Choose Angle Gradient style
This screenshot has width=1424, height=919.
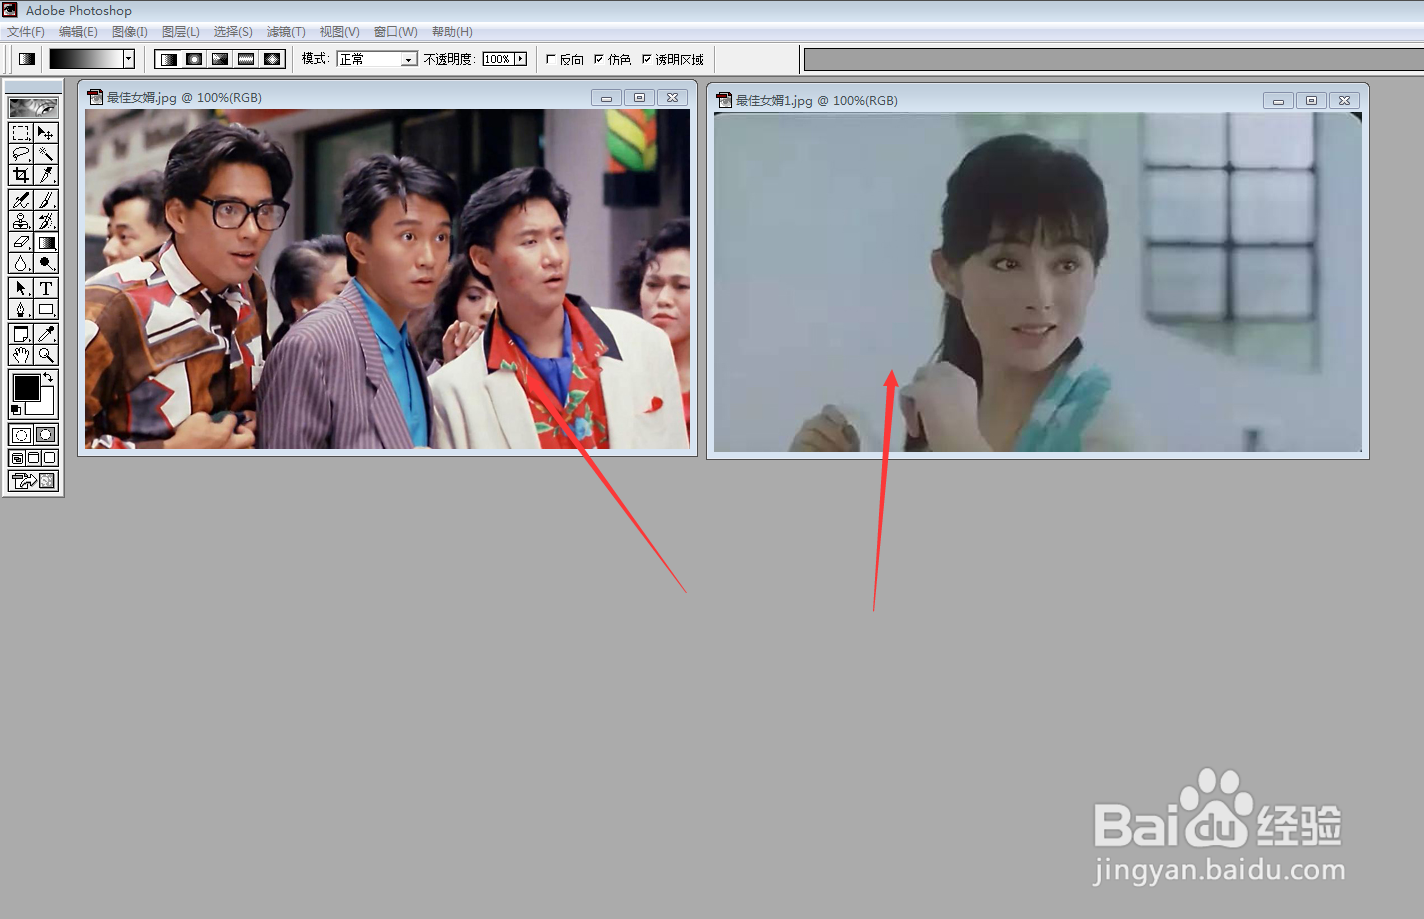point(220,59)
